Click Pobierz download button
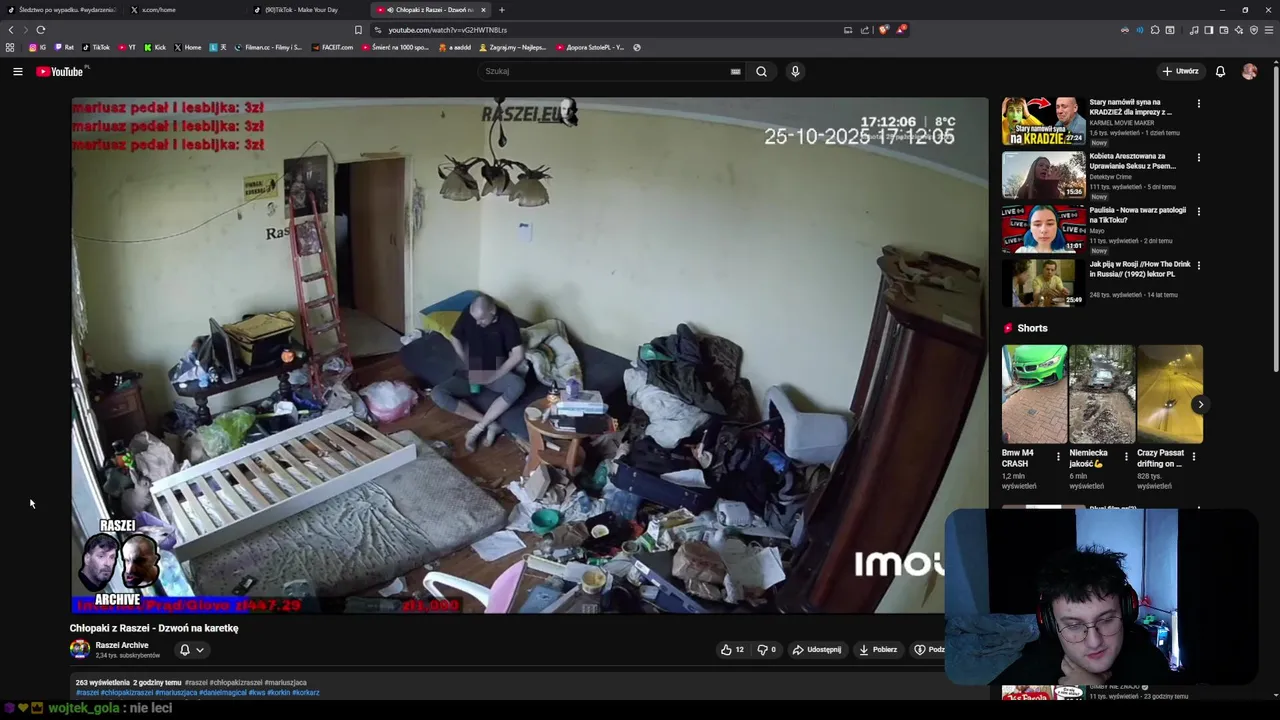Viewport: 1280px width, 720px height. tap(878, 650)
